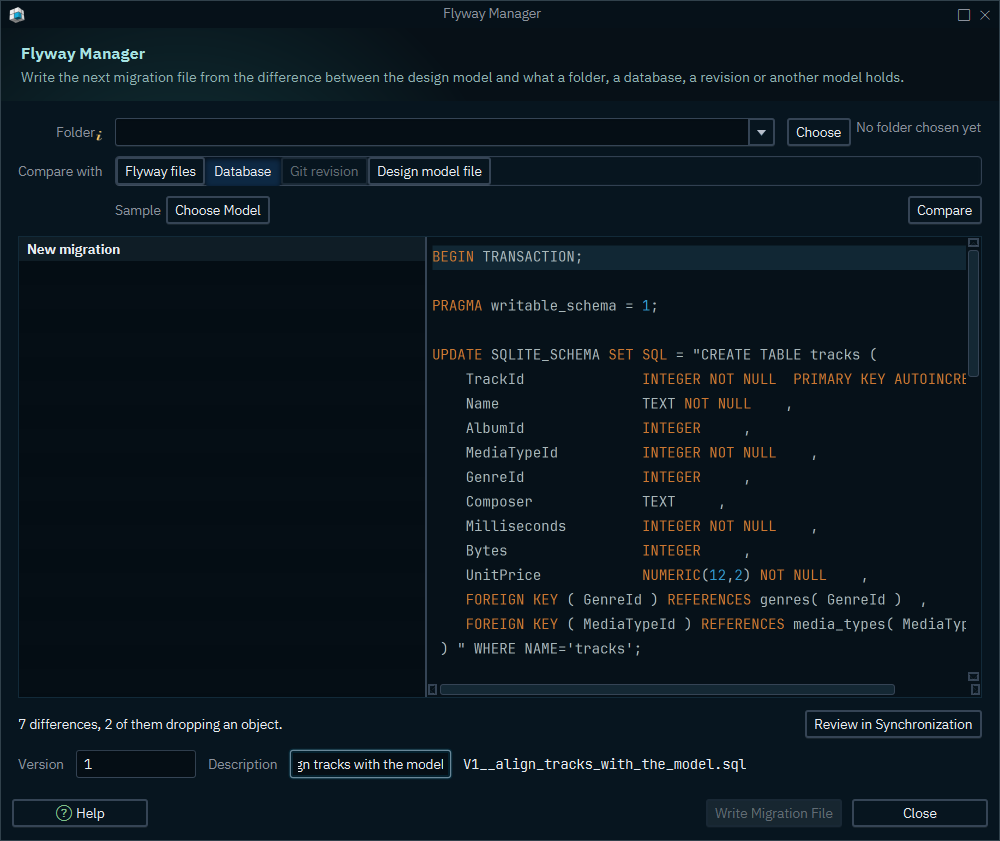Click the UPDATE SQLITE_SCHEMA line
Image resolution: width=1000 pixels, height=841 pixels.
point(654,355)
